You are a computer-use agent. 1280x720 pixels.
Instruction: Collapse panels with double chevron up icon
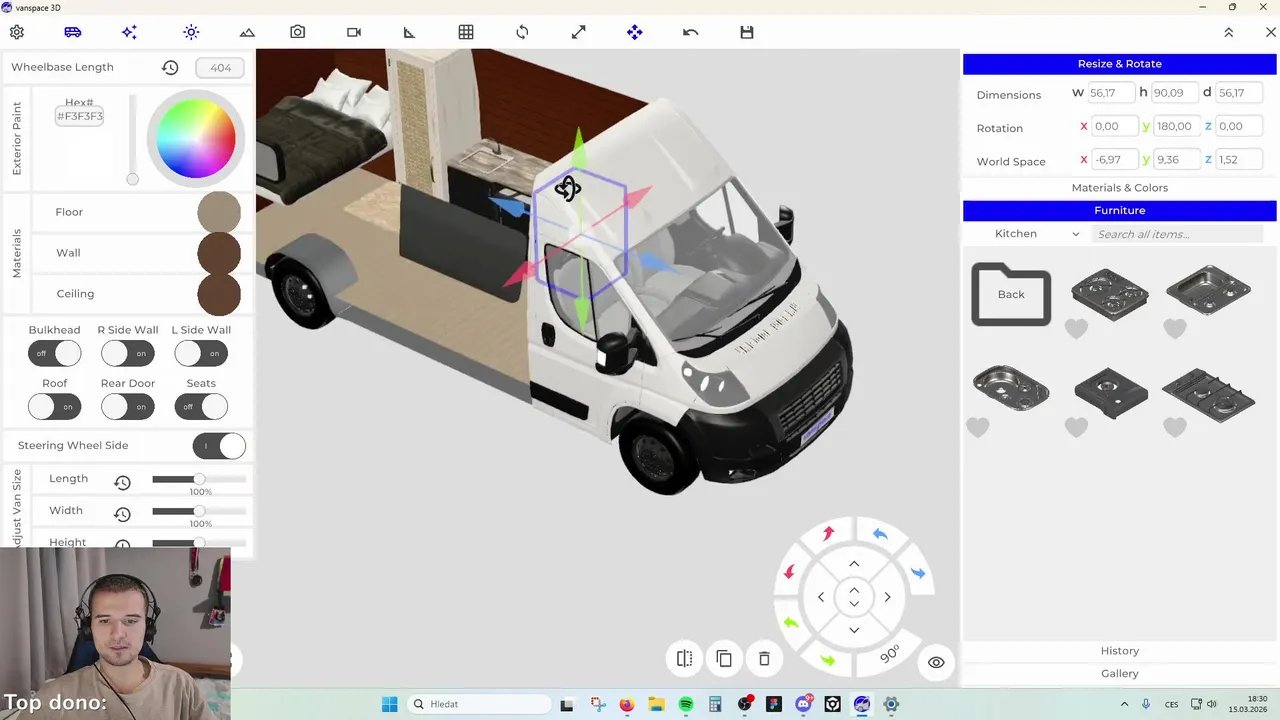[1229, 32]
